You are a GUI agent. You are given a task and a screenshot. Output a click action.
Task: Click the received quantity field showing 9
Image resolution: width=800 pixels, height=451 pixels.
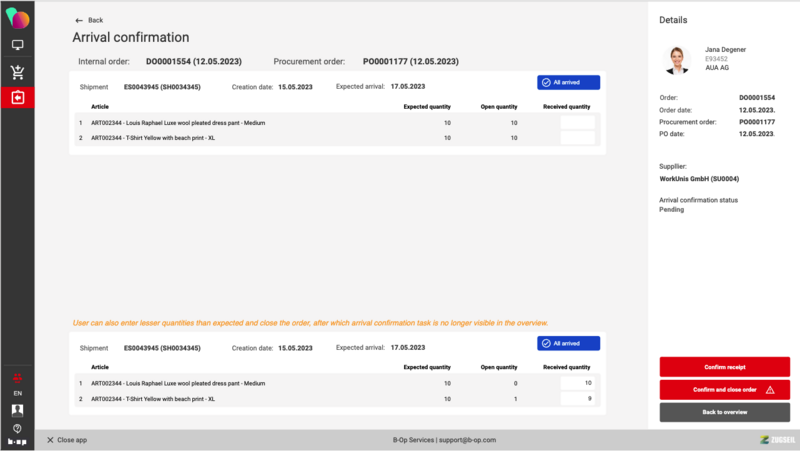(578, 399)
